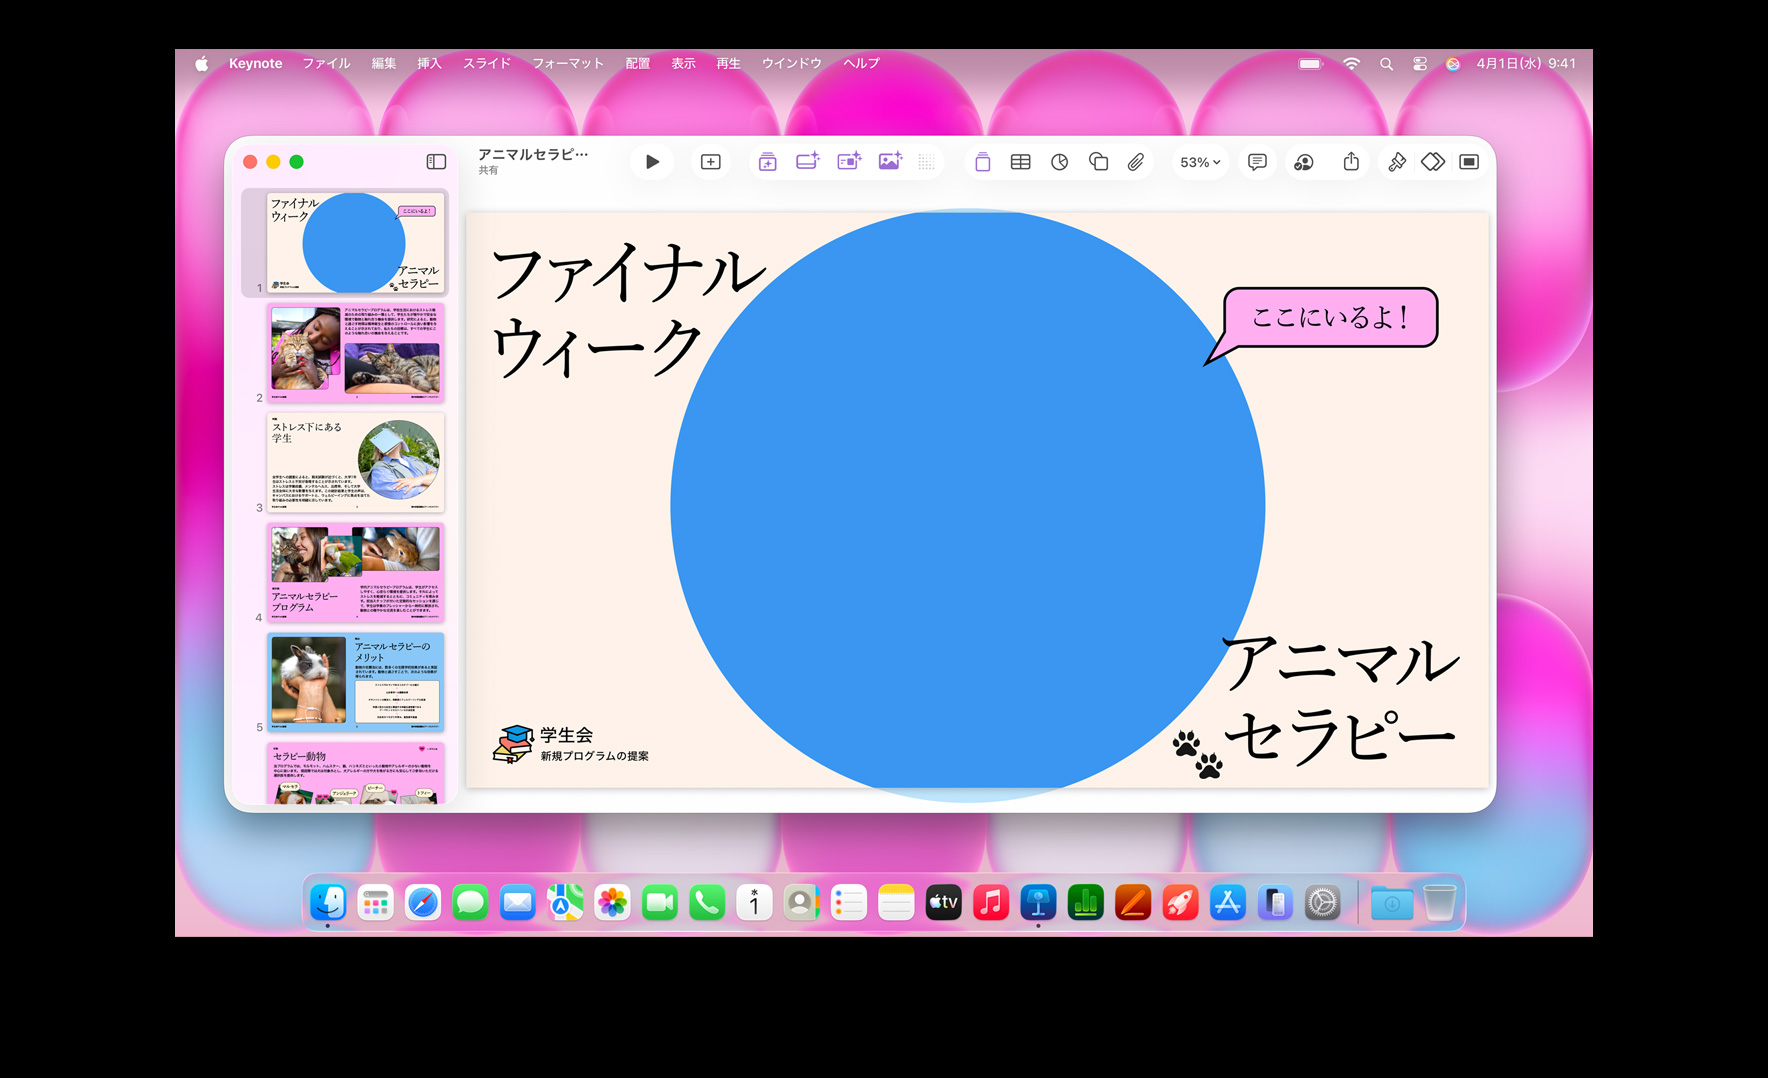1768x1078 pixels.
Task: Select slide 3 thumbnail ストレス下にある学生
Action: click(x=355, y=463)
